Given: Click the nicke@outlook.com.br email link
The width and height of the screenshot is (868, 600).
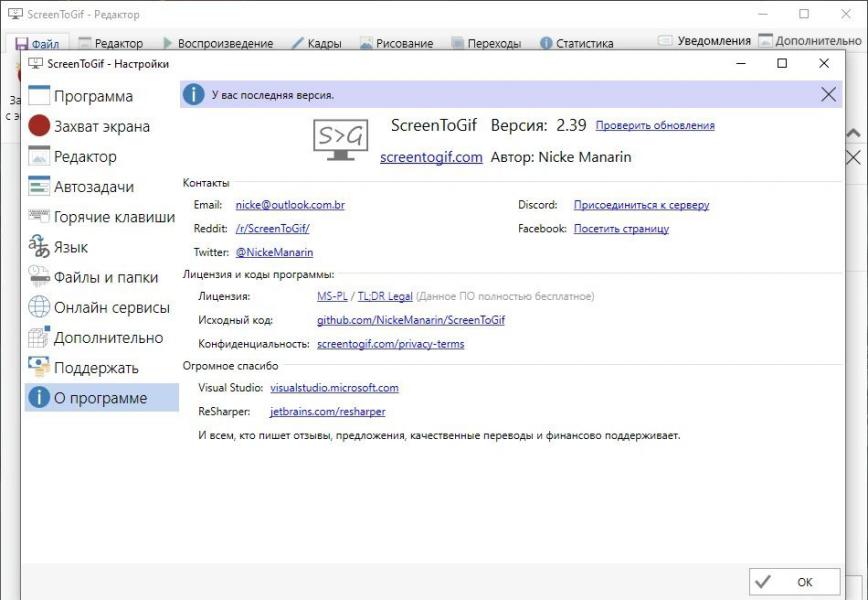Looking at the screenshot, I should coord(290,205).
